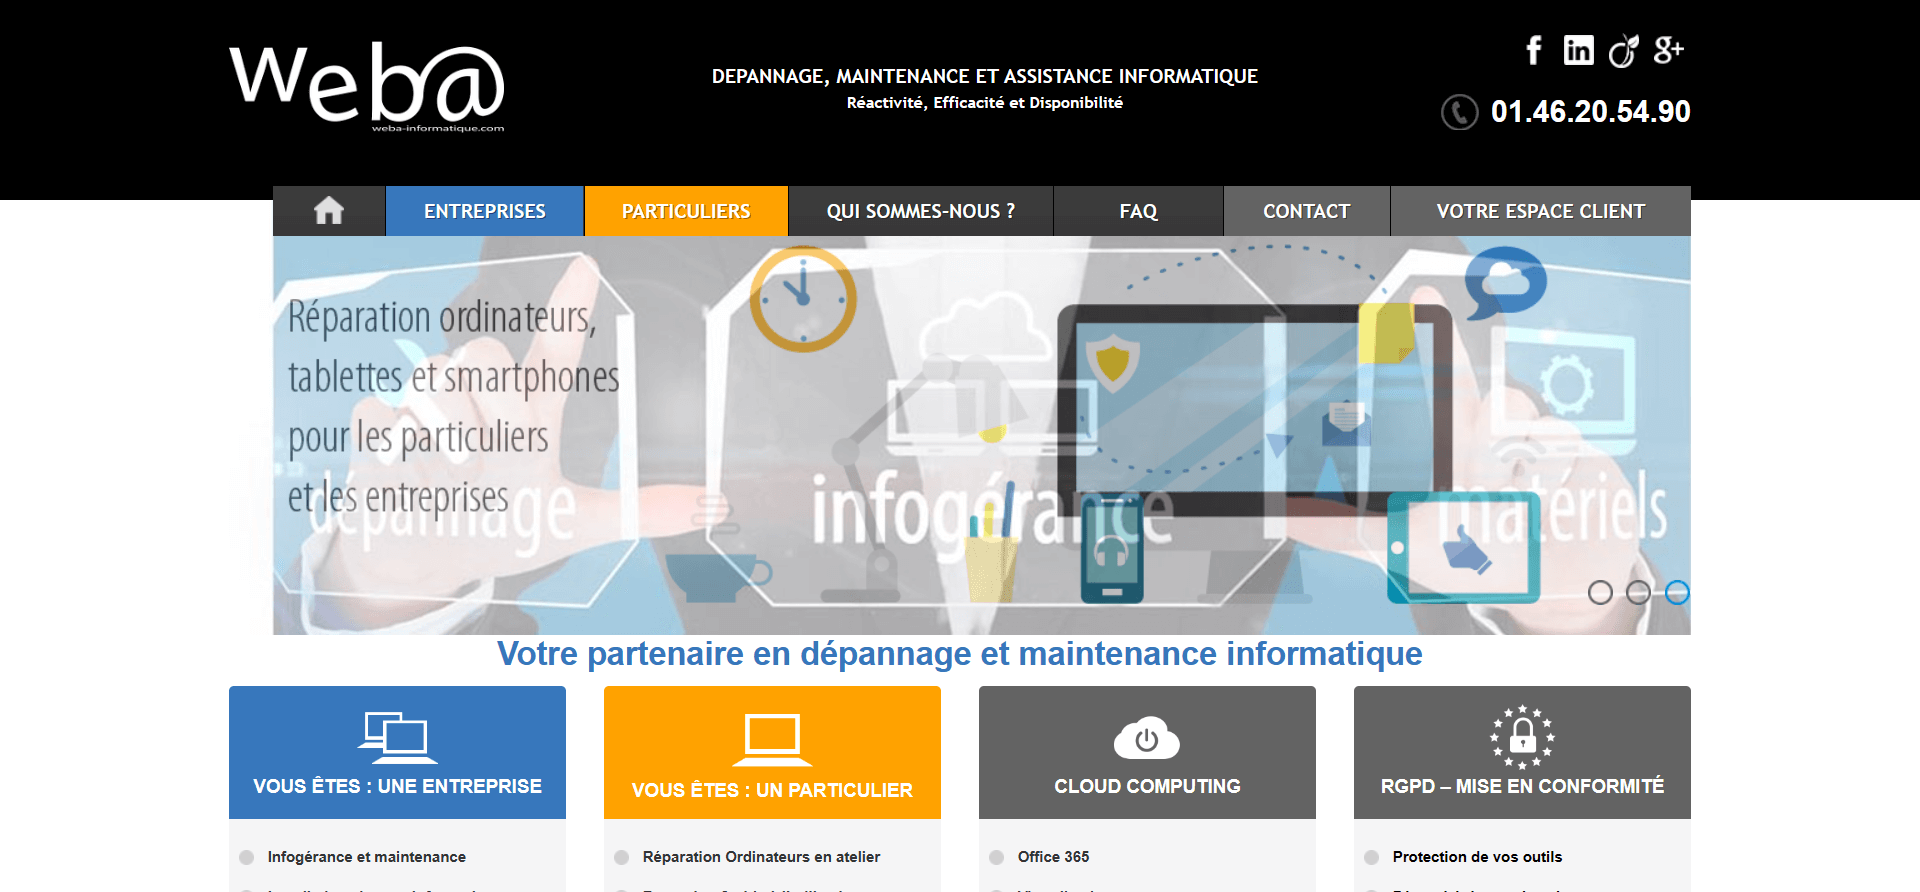Open the Facebook page icon
Image resolution: width=1920 pixels, height=892 pixels.
click(1534, 50)
